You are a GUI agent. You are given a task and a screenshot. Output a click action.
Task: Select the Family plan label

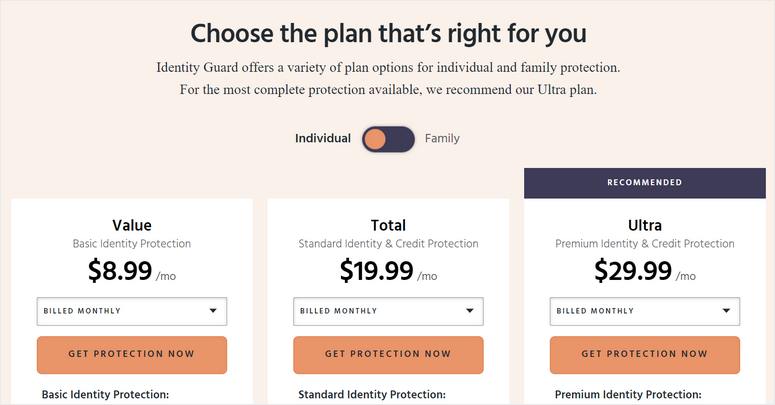(x=442, y=139)
